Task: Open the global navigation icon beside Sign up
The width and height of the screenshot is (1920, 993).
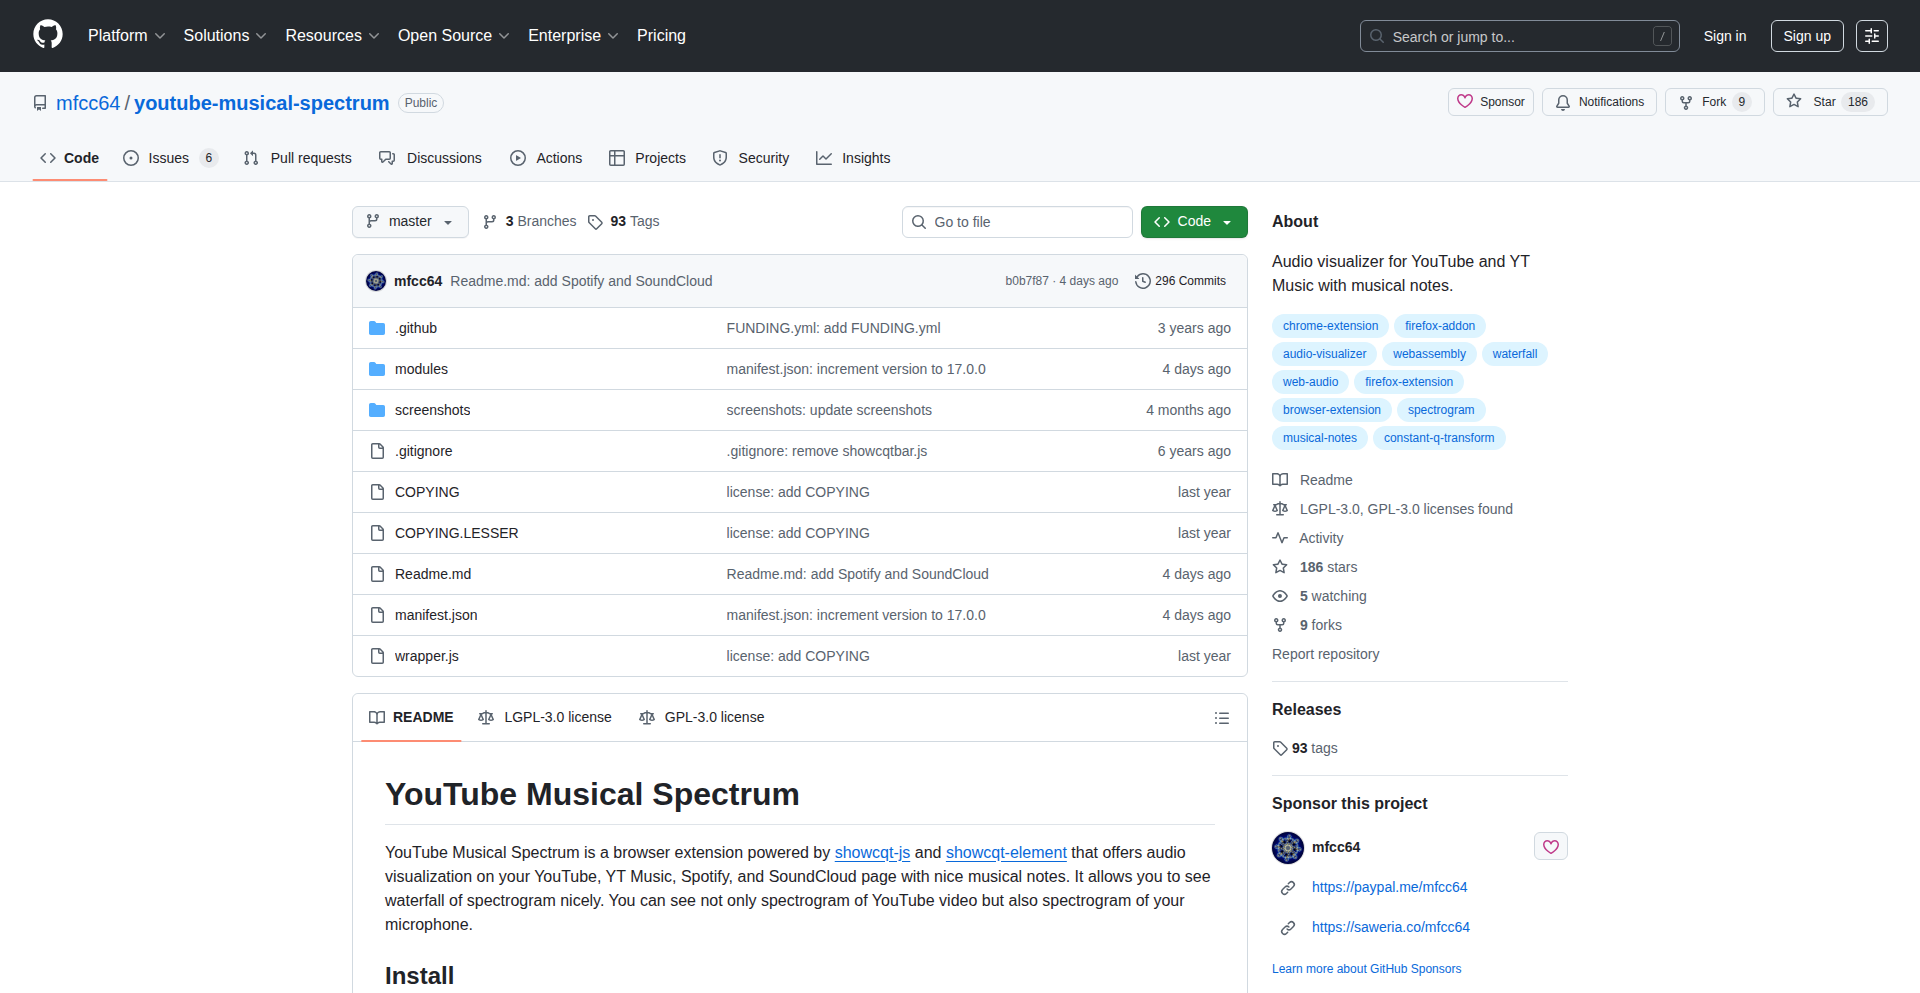Action: pos(1871,36)
